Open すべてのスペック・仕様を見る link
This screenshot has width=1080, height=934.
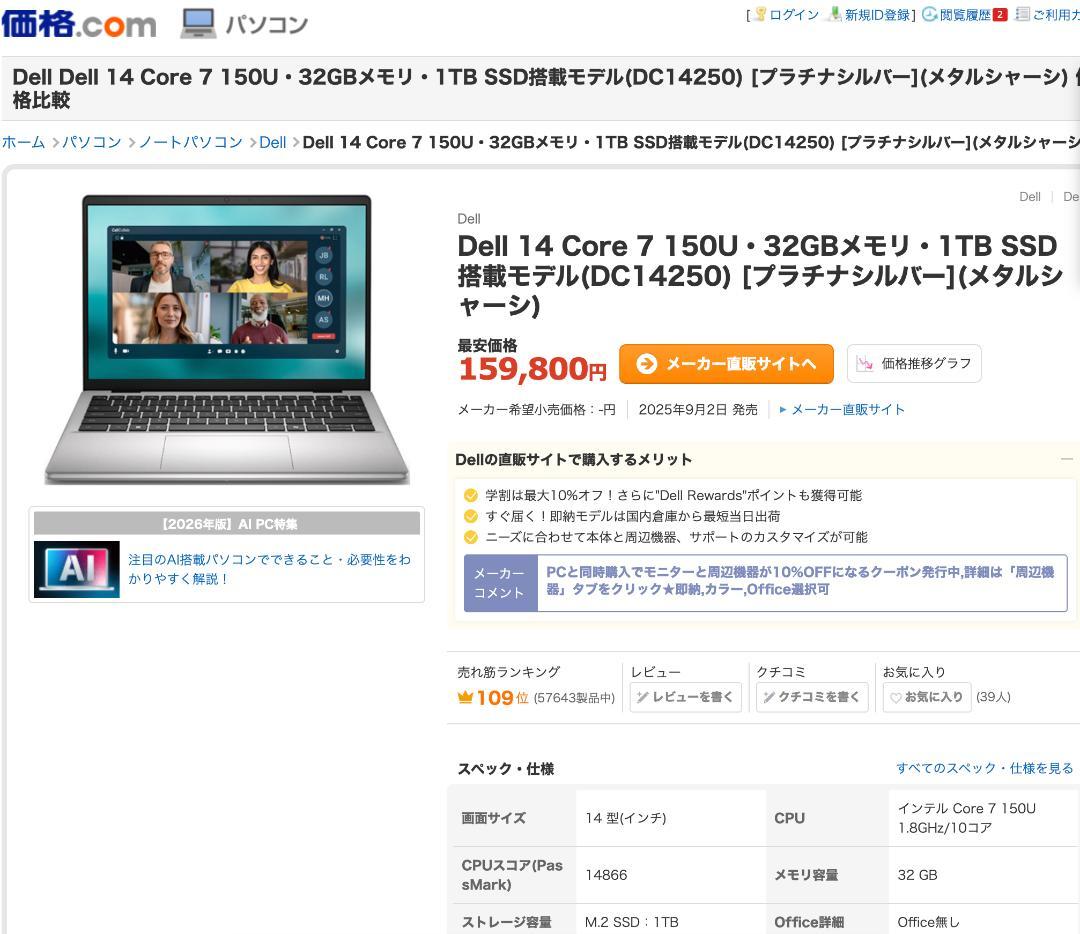coord(984,768)
